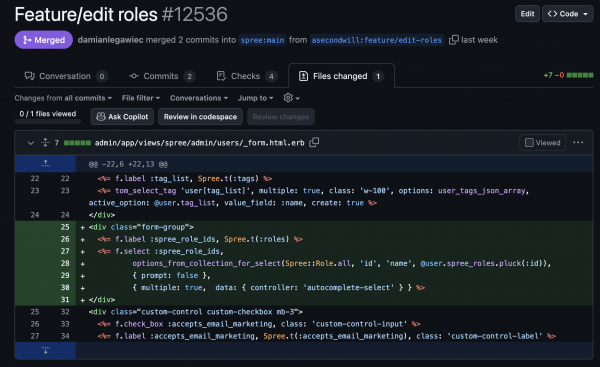Click the Checks tab checklist icon
Image resolution: width=600 pixels, height=367 pixels.
pos(221,76)
